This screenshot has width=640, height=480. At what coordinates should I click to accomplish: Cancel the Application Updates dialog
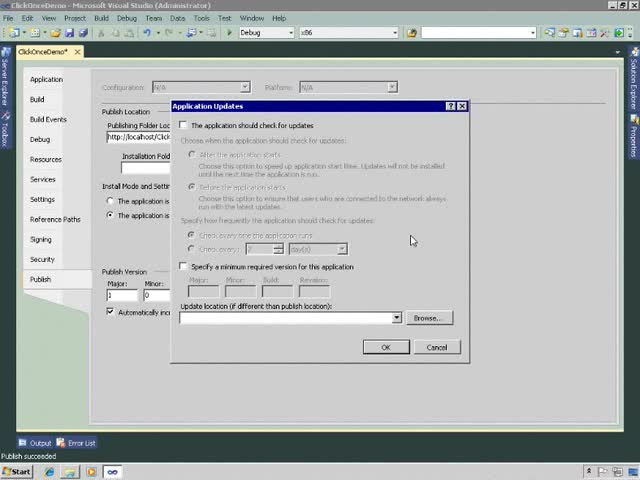tap(437, 347)
